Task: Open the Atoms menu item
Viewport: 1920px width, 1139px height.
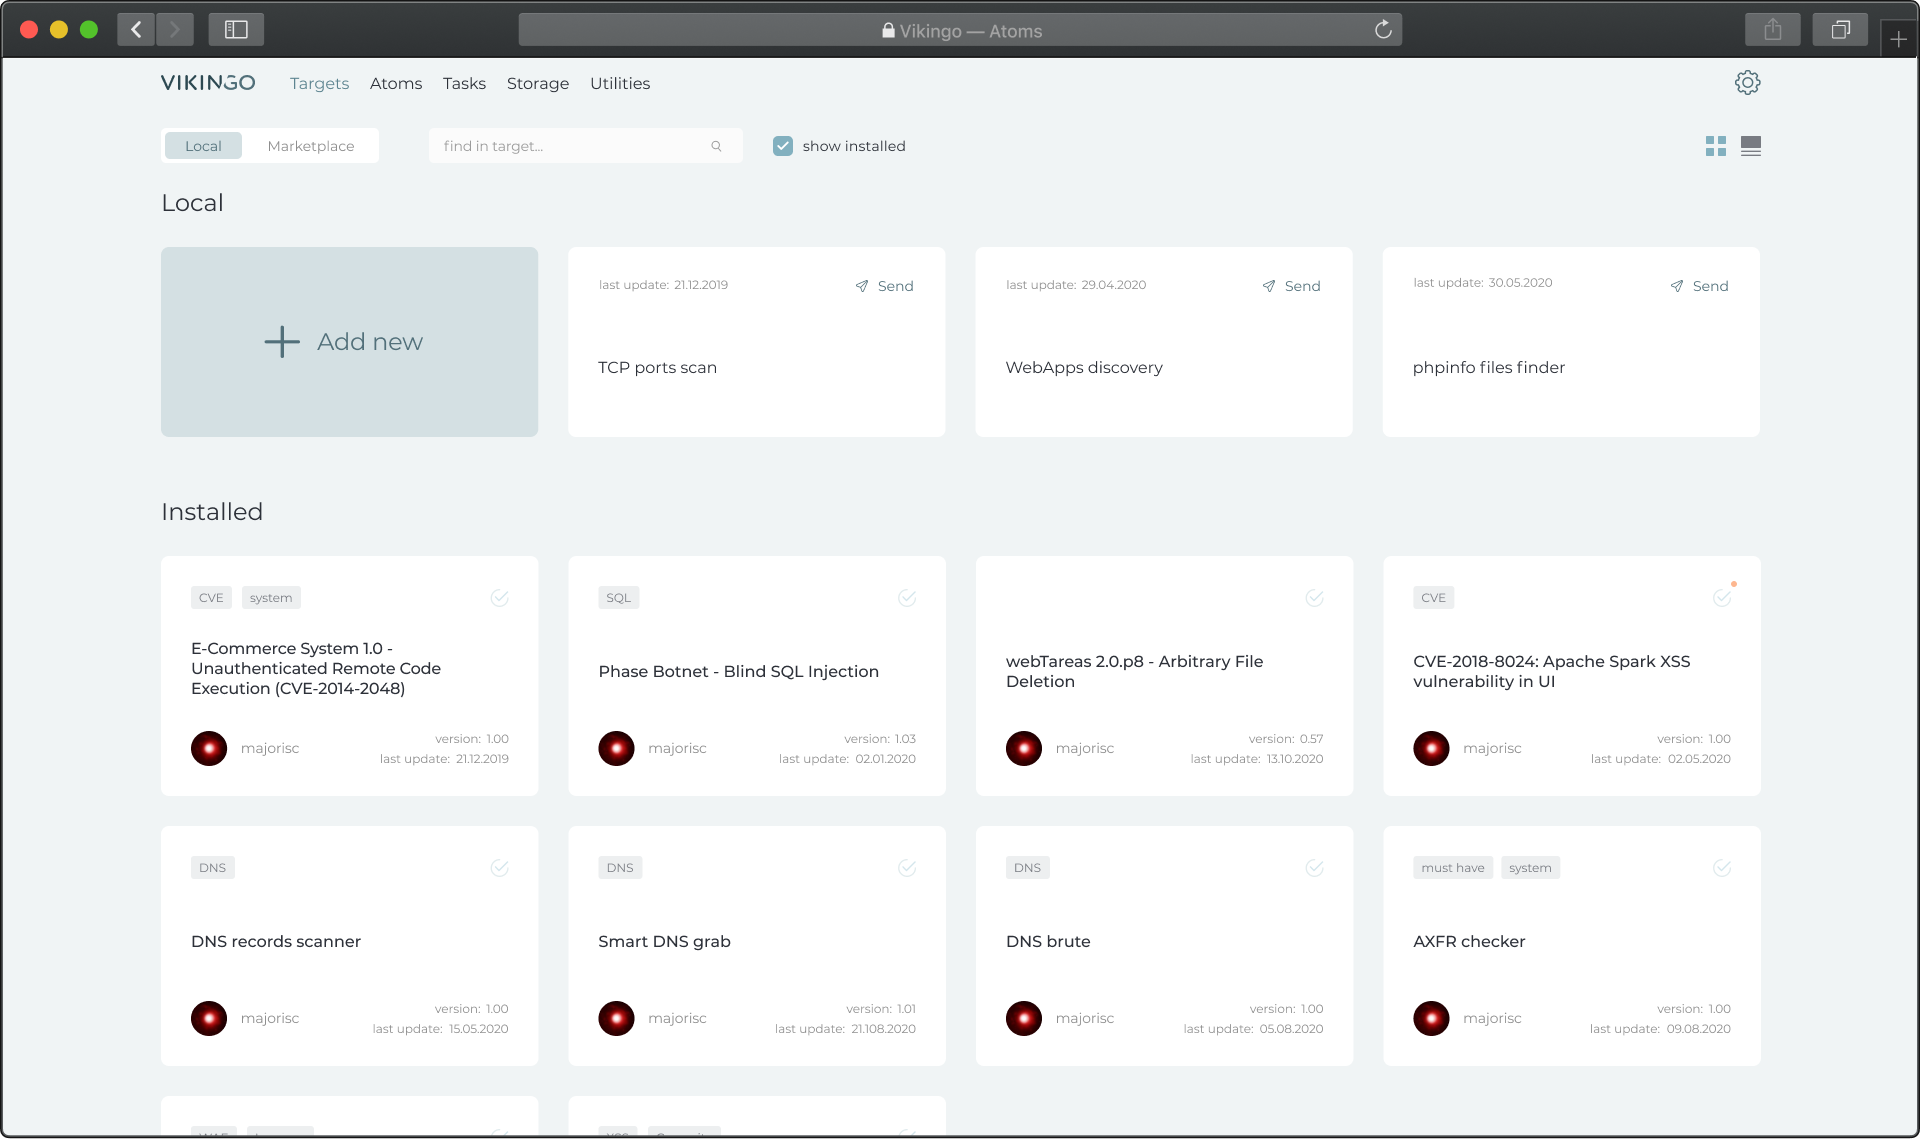Action: click(396, 84)
